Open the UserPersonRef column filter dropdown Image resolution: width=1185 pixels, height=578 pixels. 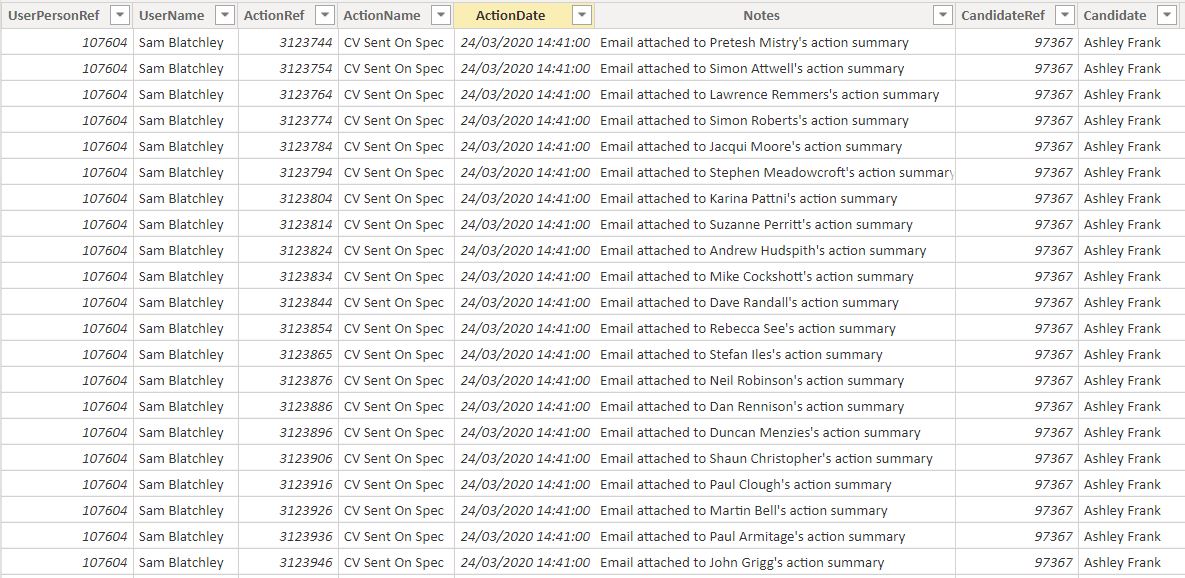click(120, 15)
